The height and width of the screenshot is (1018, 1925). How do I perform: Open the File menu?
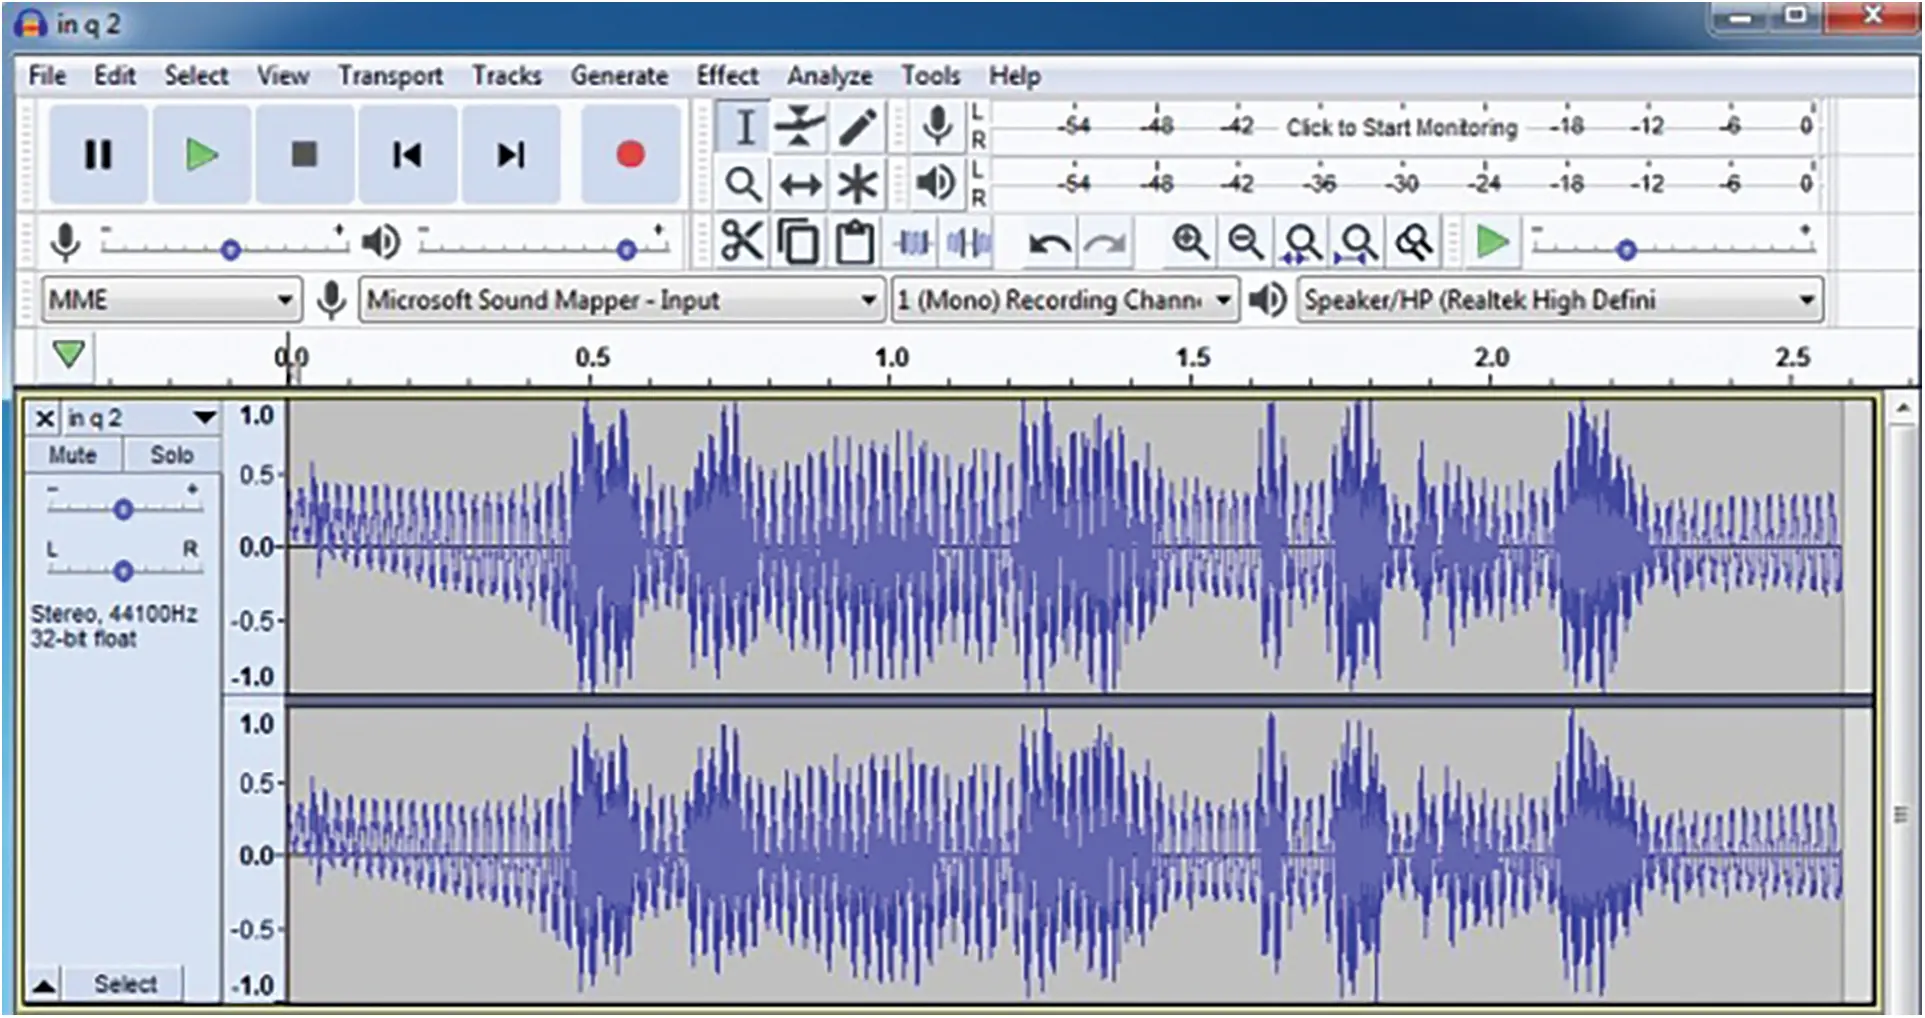click(x=47, y=76)
